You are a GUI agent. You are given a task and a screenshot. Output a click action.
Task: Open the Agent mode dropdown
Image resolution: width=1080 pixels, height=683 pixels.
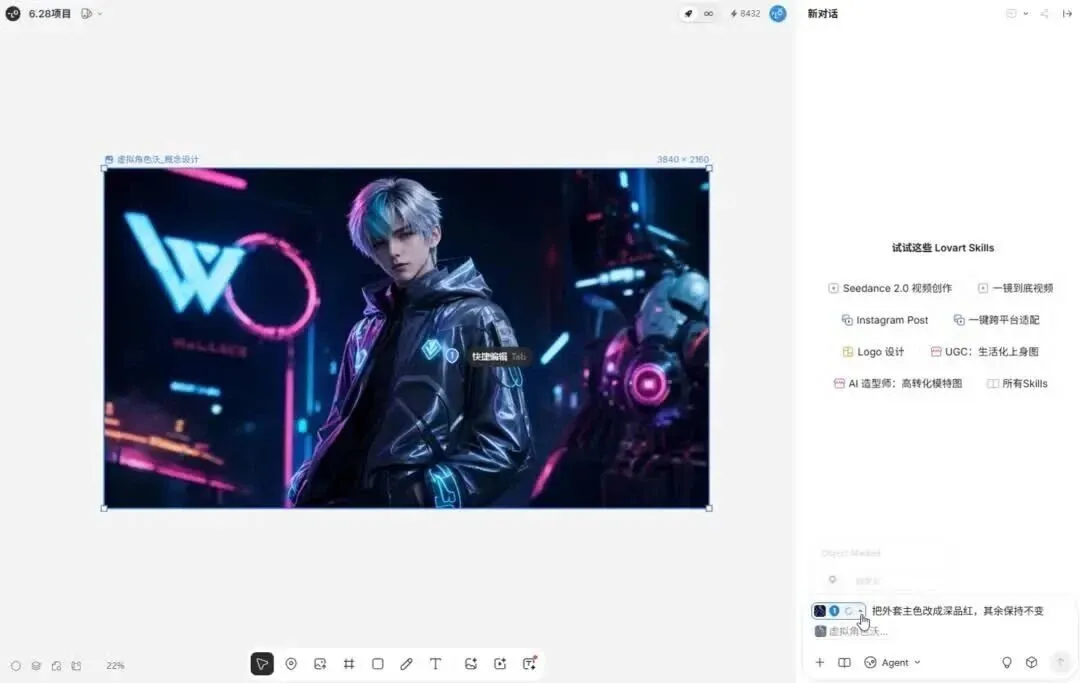(893, 662)
